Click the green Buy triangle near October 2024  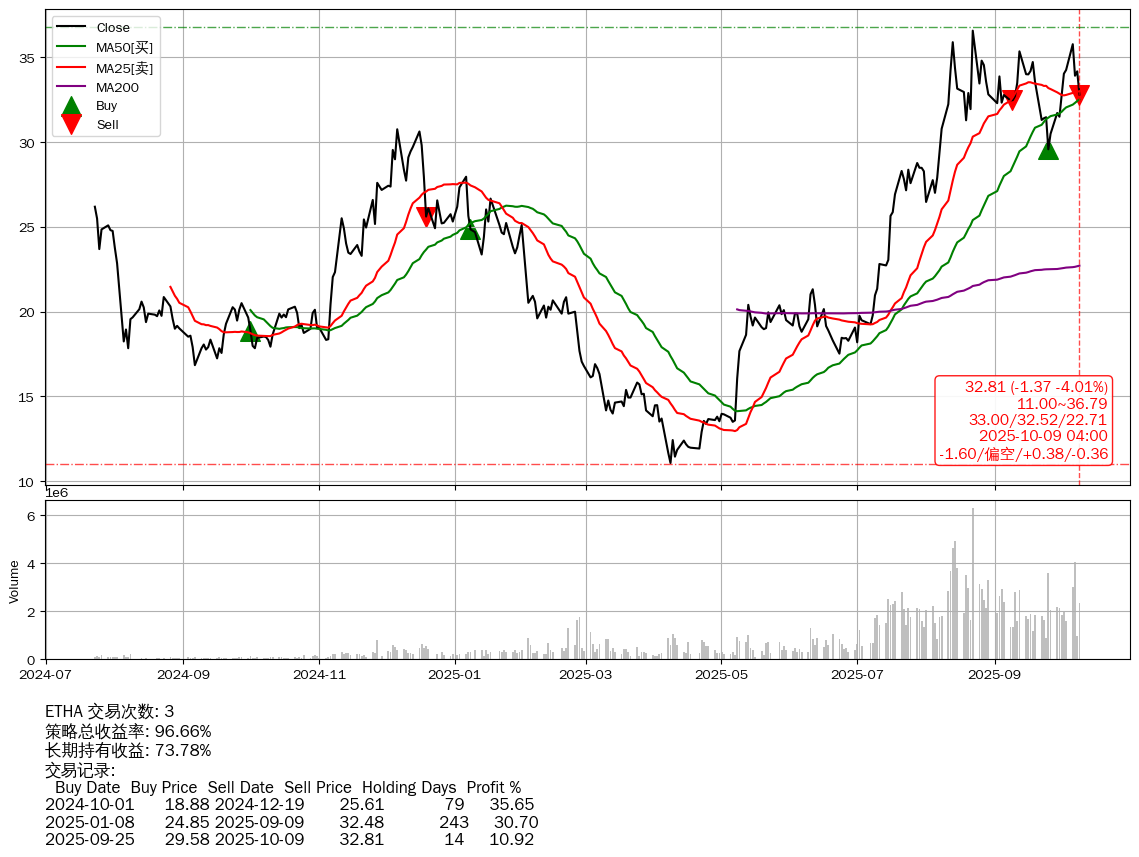pyautogui.click(x=250, y=331)
